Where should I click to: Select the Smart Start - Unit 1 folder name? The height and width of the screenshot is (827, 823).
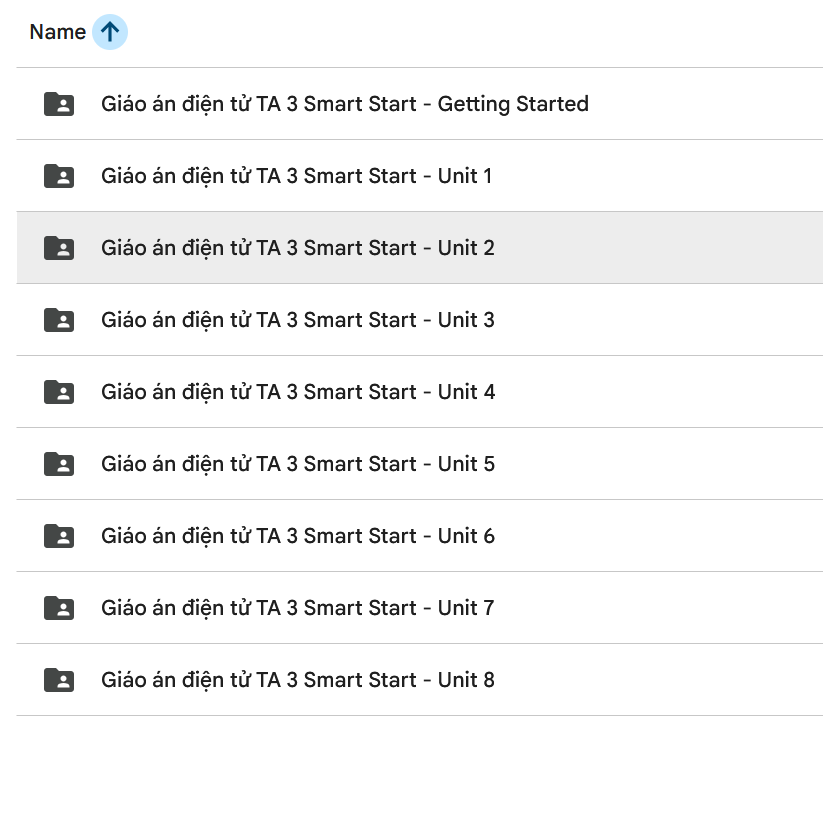296,176
